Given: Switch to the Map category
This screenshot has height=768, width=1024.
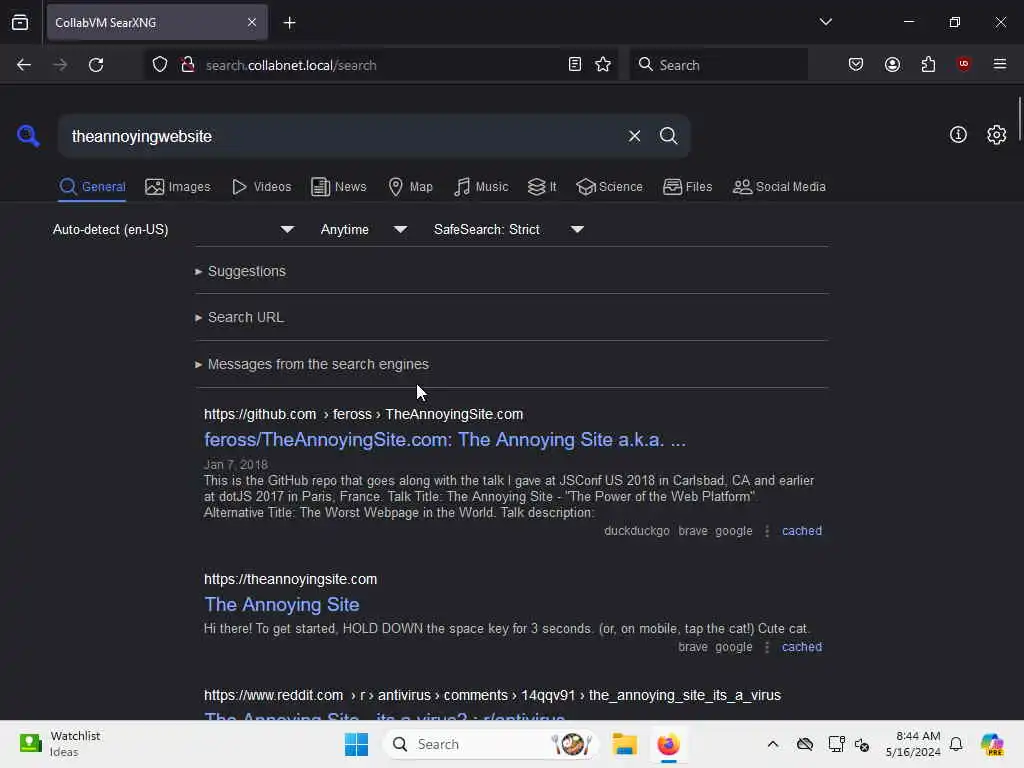Looking at the screenshot, I should pos(410,187).
